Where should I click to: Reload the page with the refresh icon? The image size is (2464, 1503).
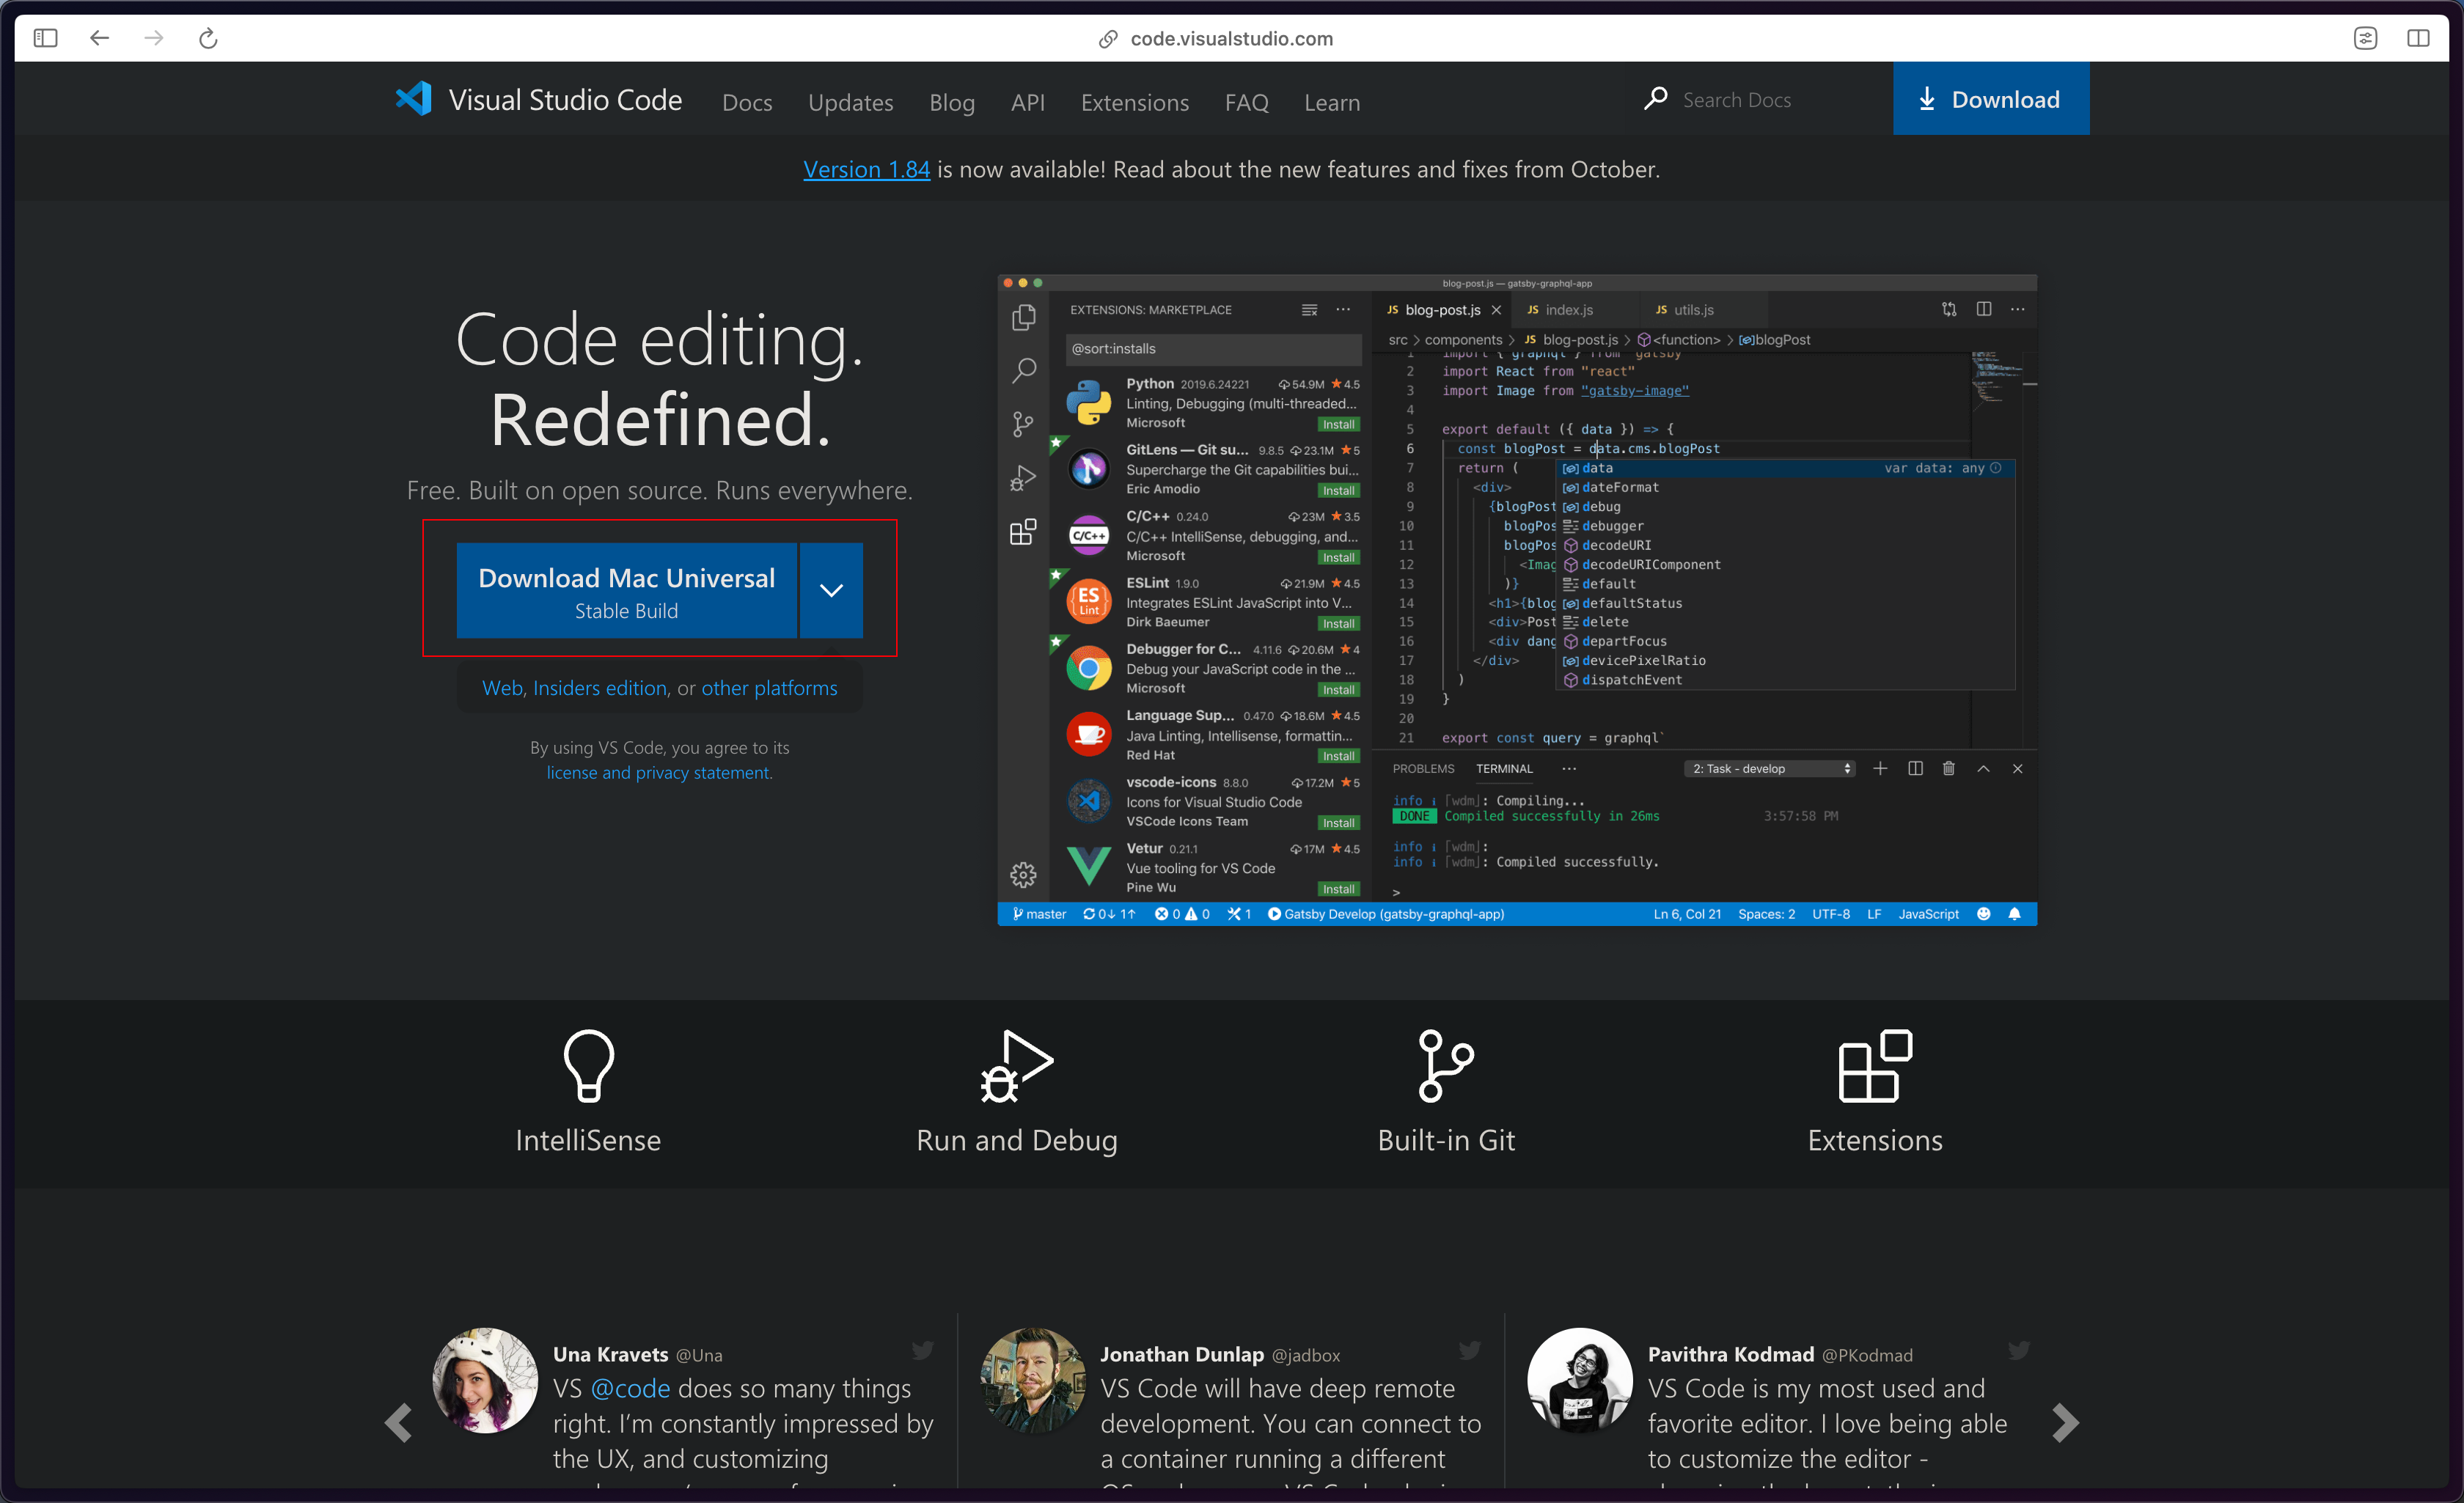tap(208, 38)
